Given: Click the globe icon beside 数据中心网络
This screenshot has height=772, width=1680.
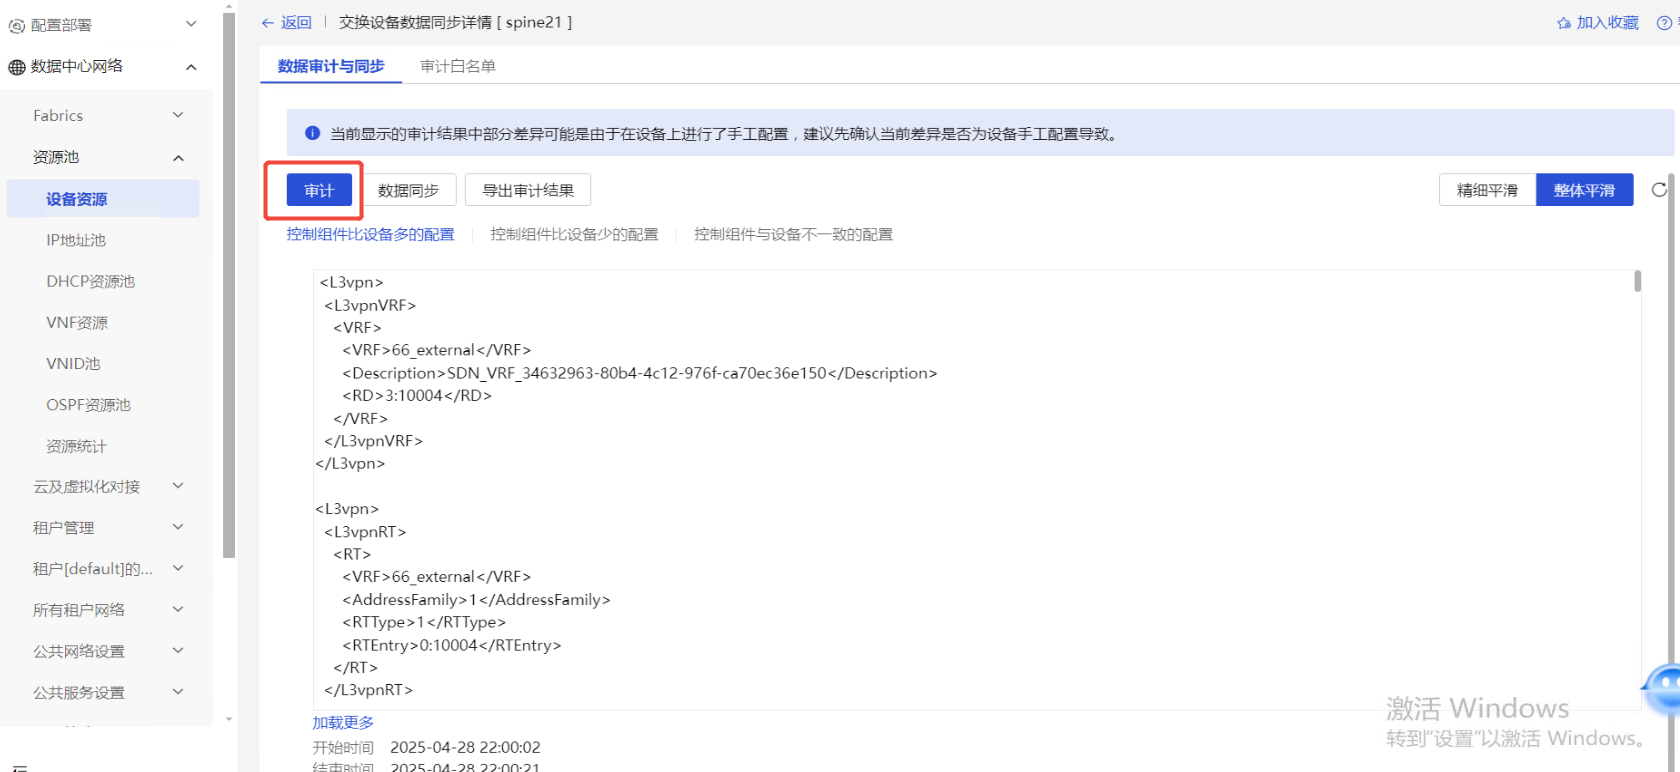Looking at the screenshot, I should (17, 67).
